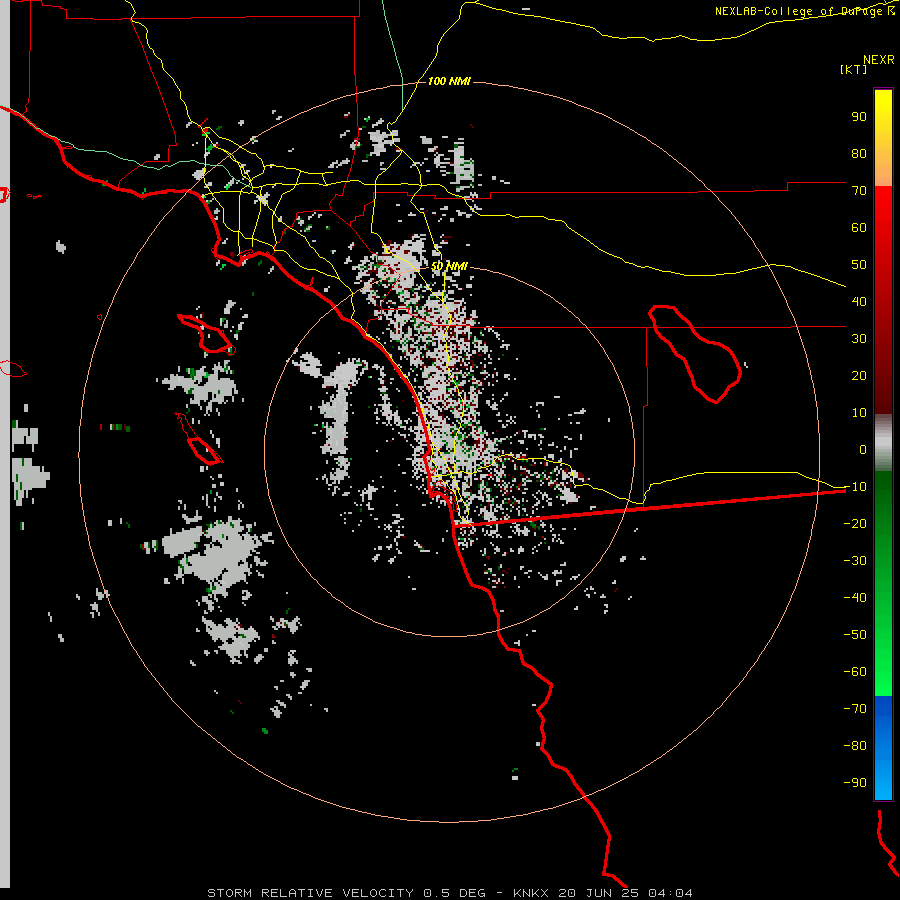Pick the red outbound segment of the color bar
This screenshot has width=900, height=900.
tap(883, 300)
